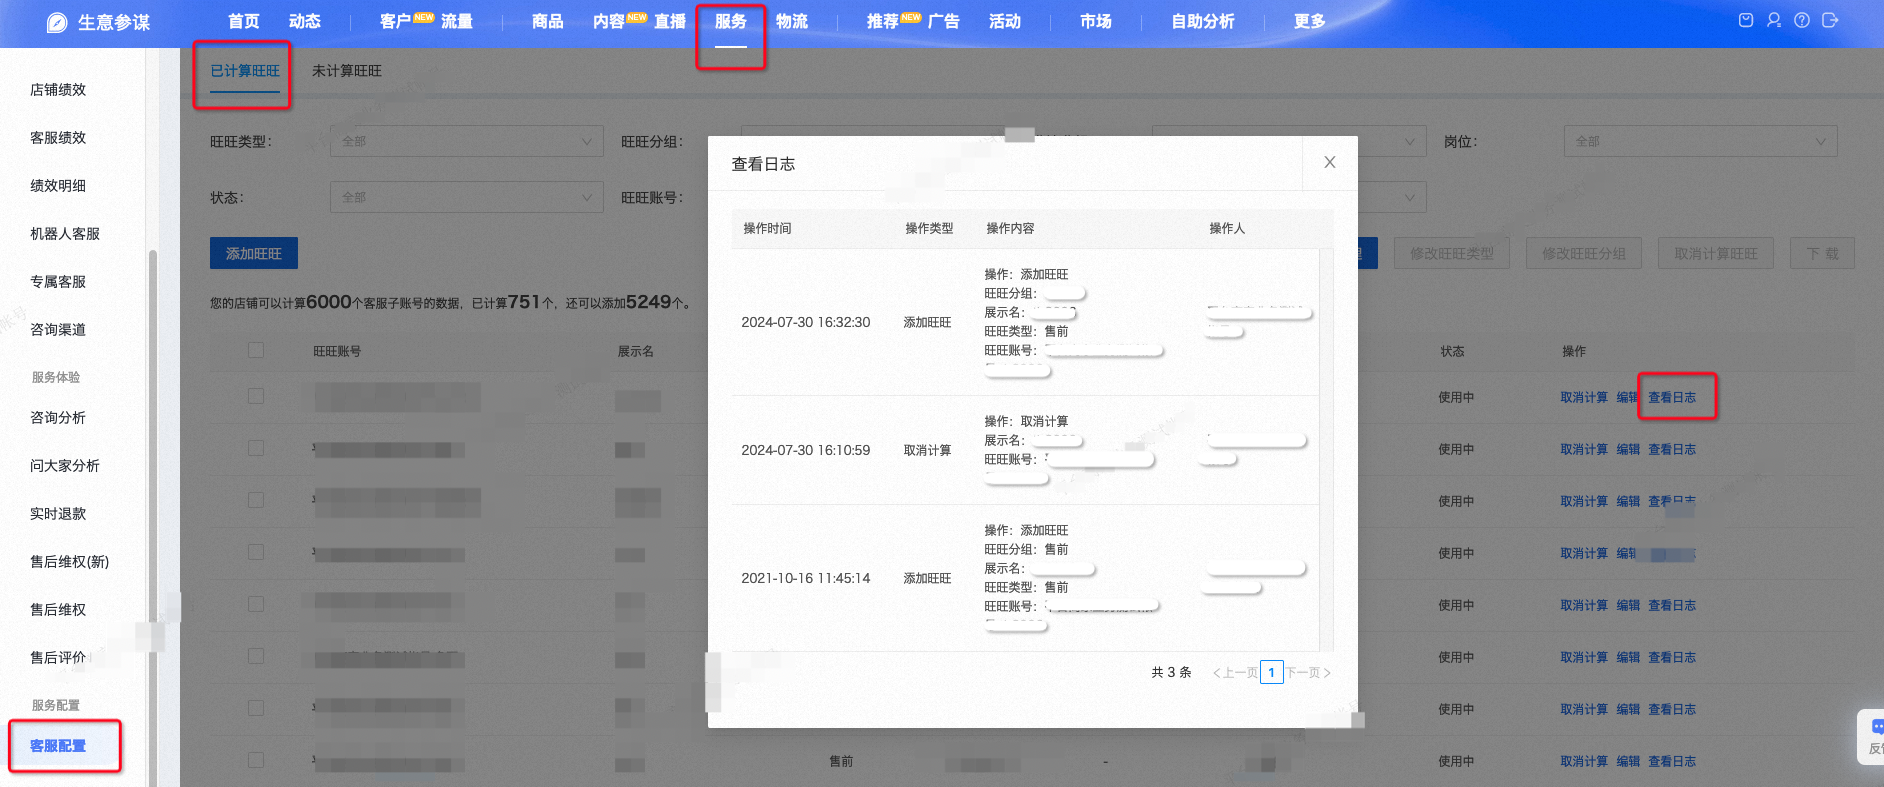Open 市场 in top navigation
The height and width of the screenshot is (787, 1884).
coord(1096,21)
